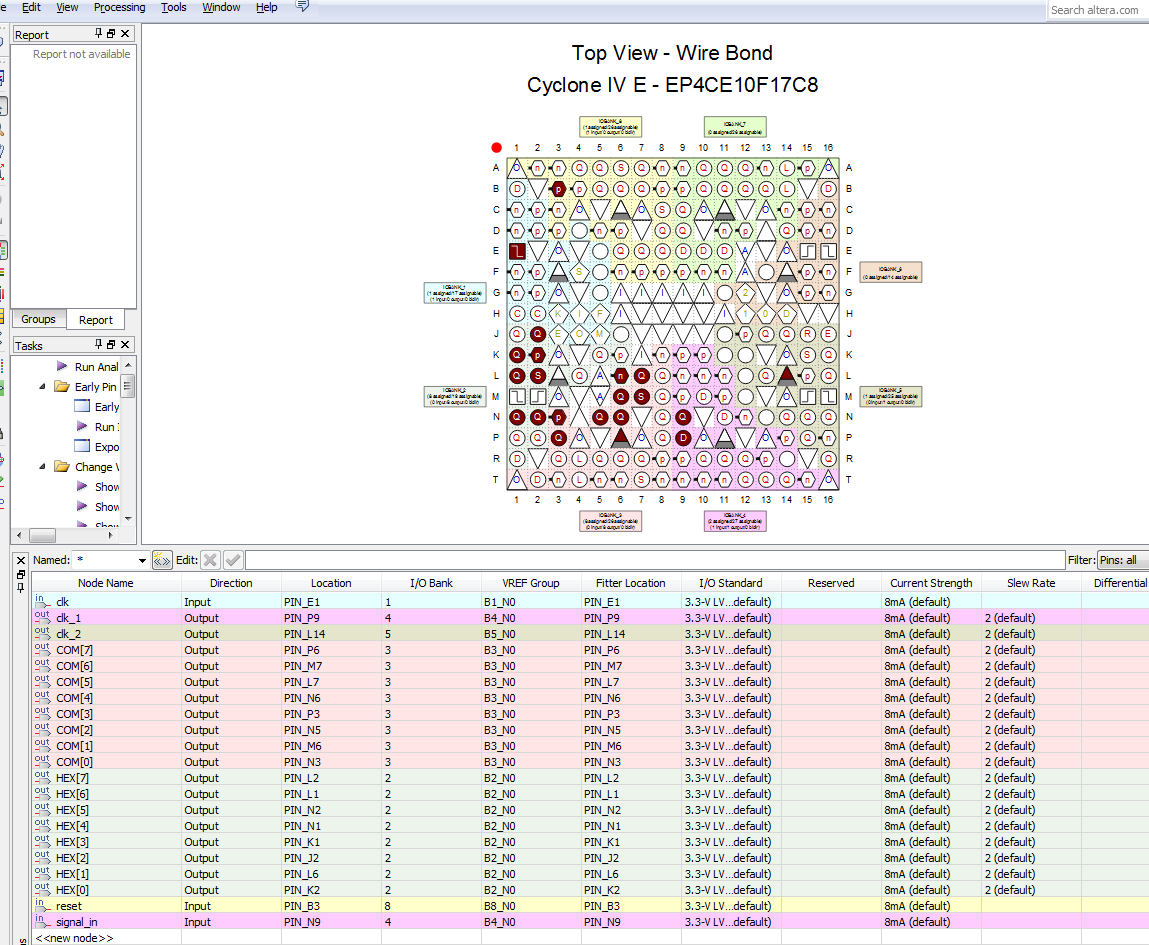Viewport: 1149px width, 945px height.
Task: Select assigned pin B3 in package view
Action: (x=558, y=188)
